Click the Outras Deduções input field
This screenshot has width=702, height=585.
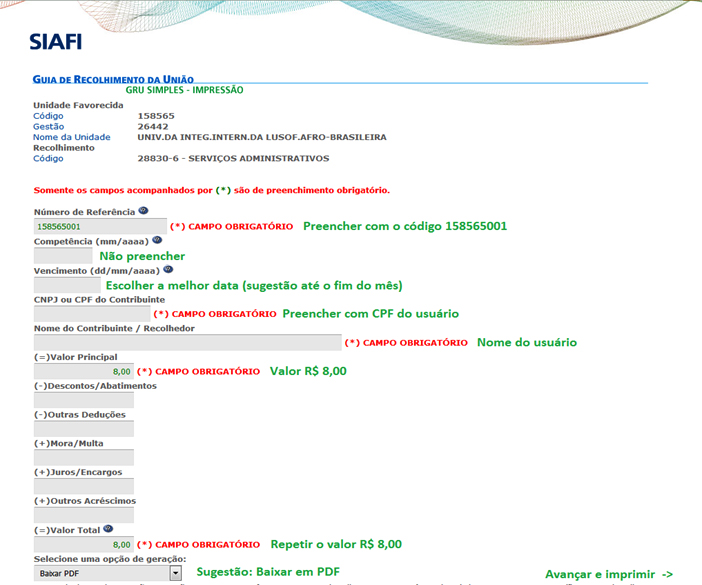click(x=84, y=429)
